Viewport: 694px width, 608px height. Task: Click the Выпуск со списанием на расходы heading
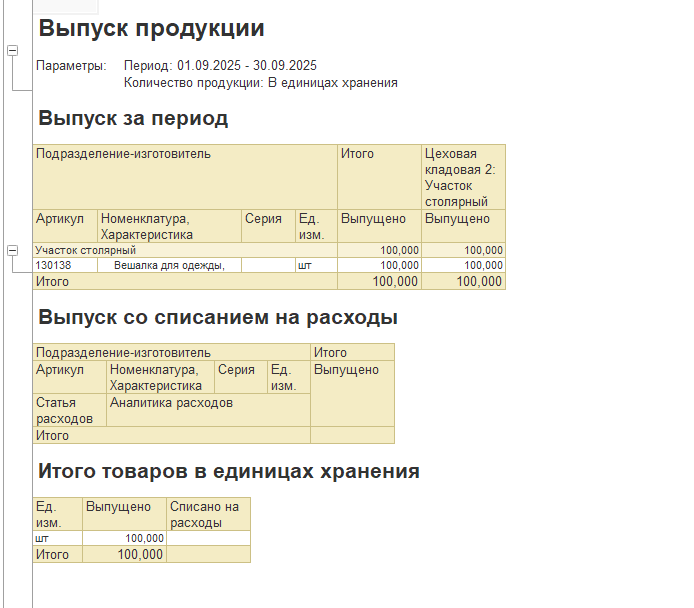(x=218, y=318)
